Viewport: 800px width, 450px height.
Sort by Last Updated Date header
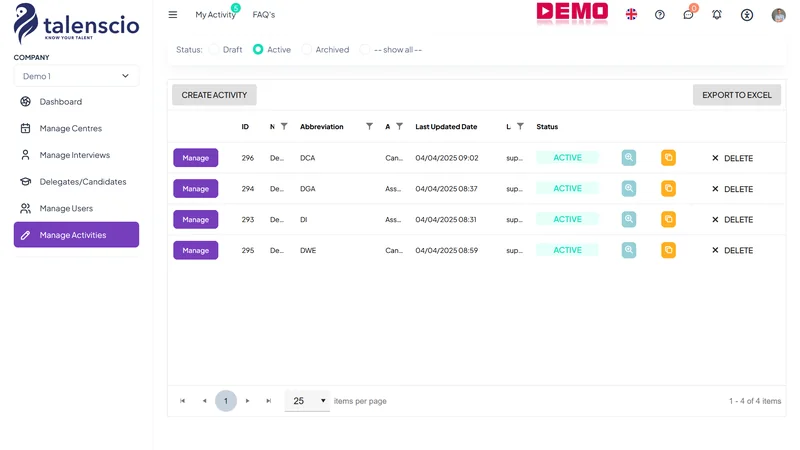(446, 127)
